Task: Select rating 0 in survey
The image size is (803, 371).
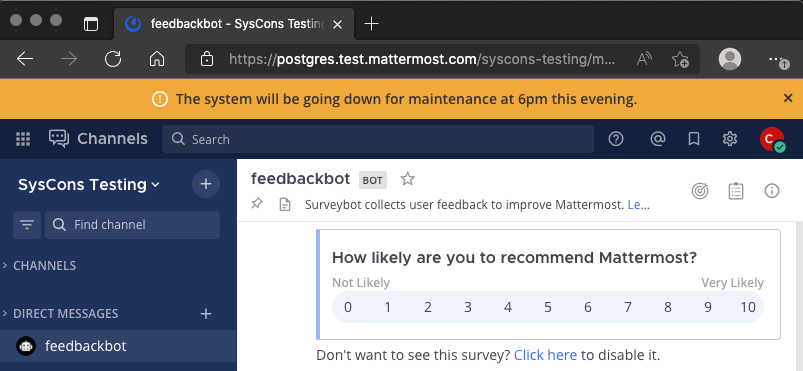Action: (348, 307)
